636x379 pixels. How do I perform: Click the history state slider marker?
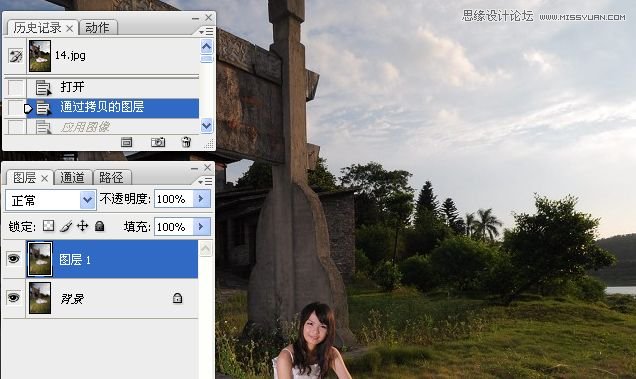(28, 108)
